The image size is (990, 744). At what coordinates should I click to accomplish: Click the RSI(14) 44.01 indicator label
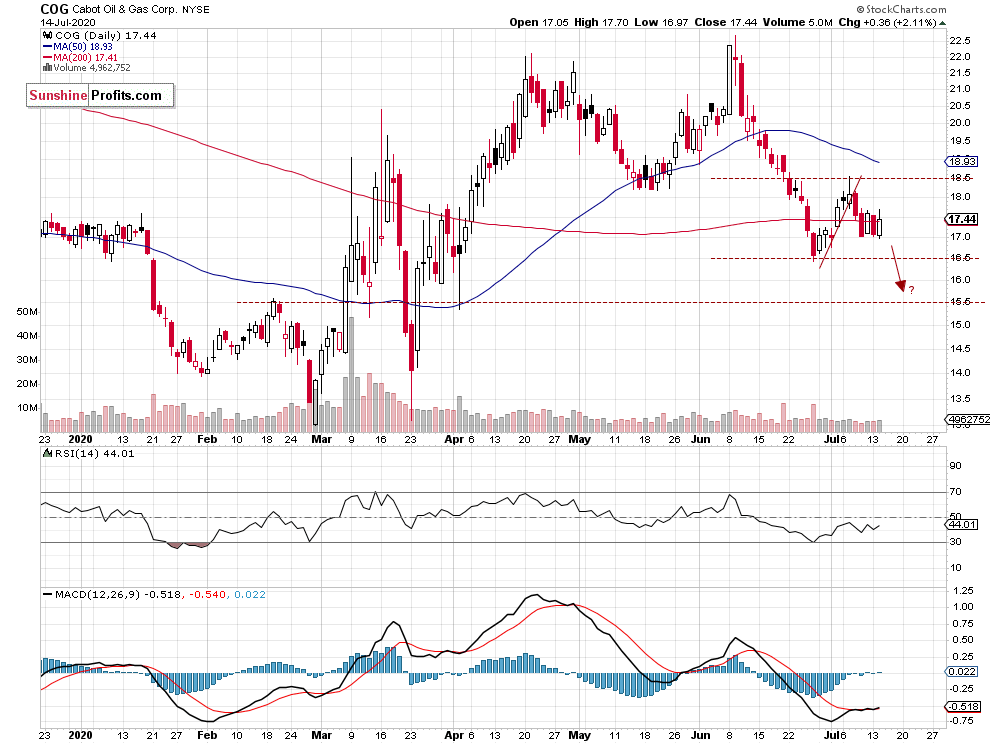pos(93,453)
